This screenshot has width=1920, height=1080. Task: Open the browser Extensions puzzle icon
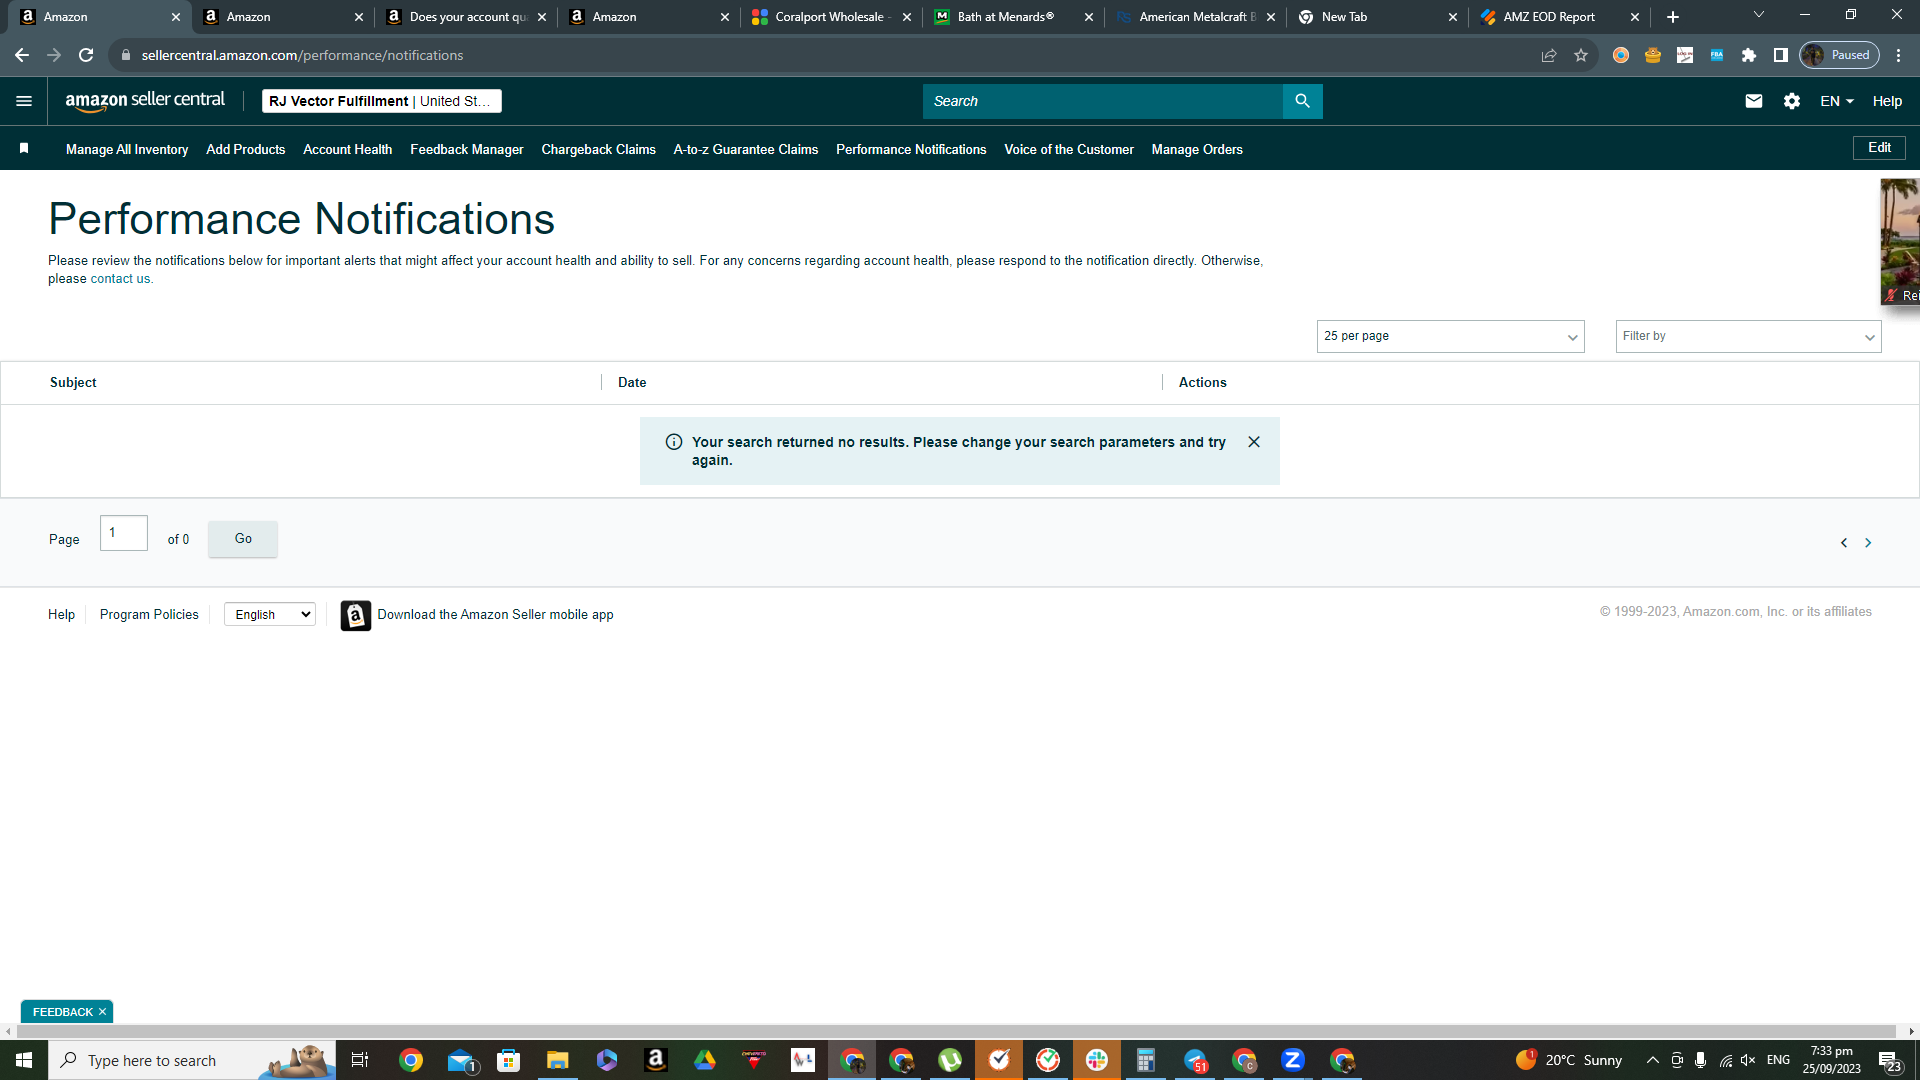[1749, 55]
